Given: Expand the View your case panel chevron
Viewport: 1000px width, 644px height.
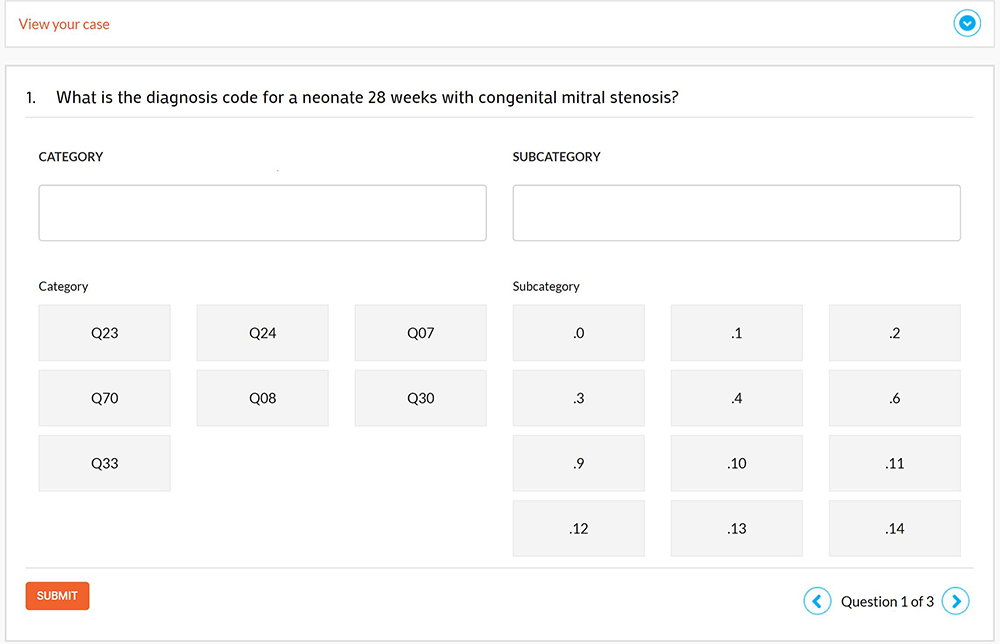Looking at the screenshot, I should (x=967, y=24).
